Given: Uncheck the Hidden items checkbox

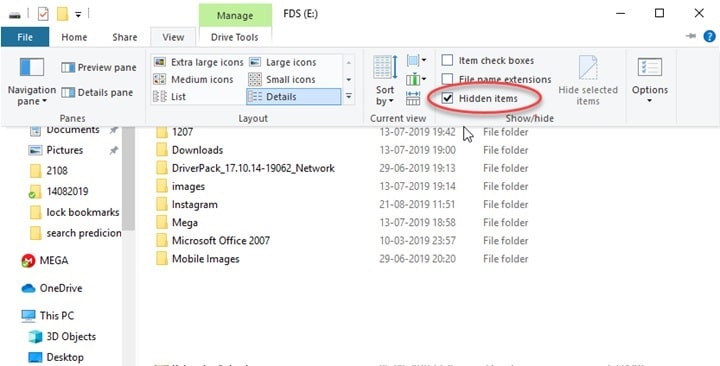Looking at the screenshot, I should point(447,98).
